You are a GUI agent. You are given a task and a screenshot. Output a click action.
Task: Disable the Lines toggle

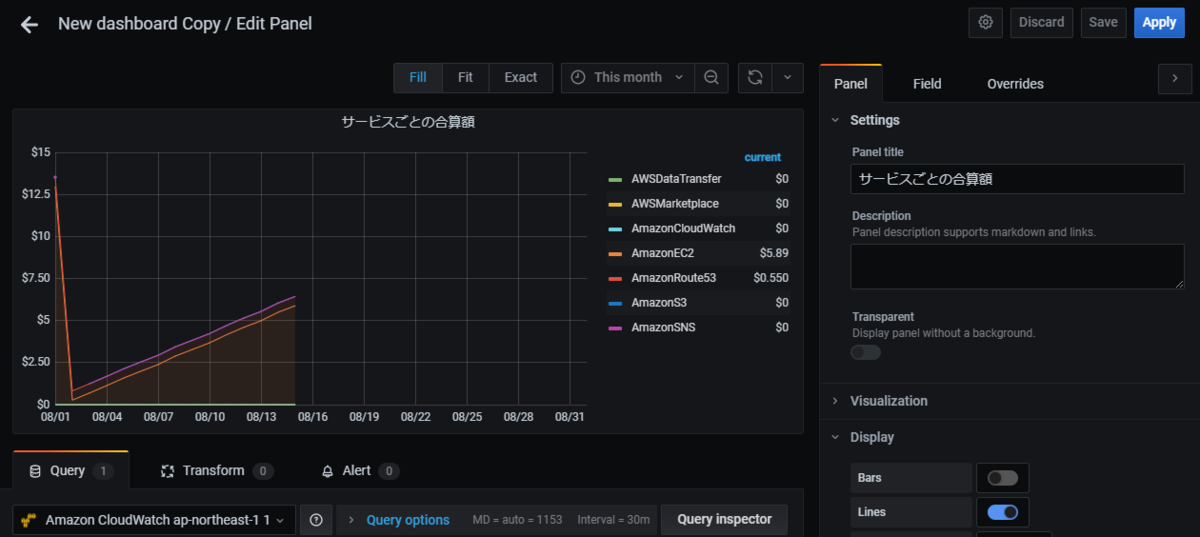click(1002, 512)
